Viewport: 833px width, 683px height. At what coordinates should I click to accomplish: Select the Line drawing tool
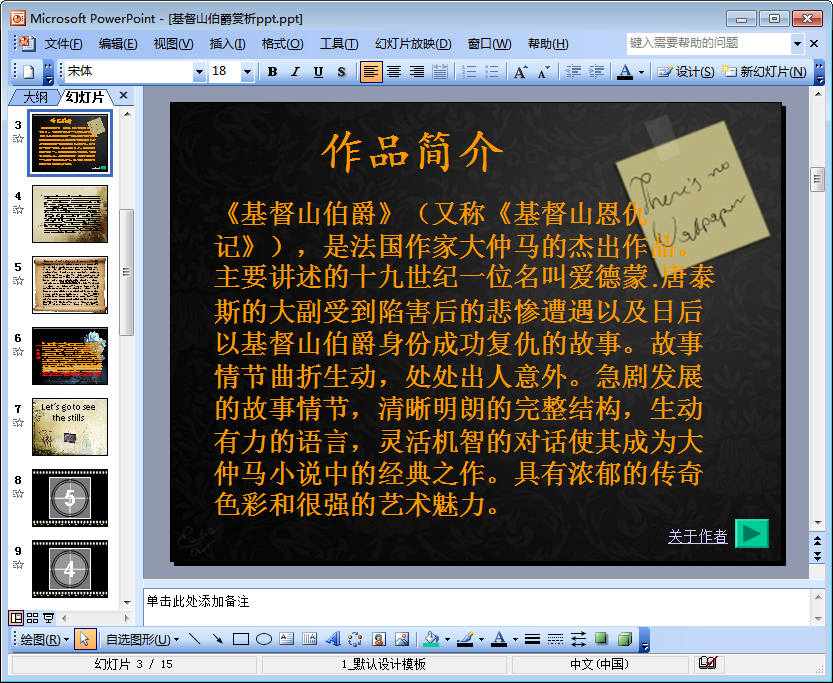click(194, 639)
